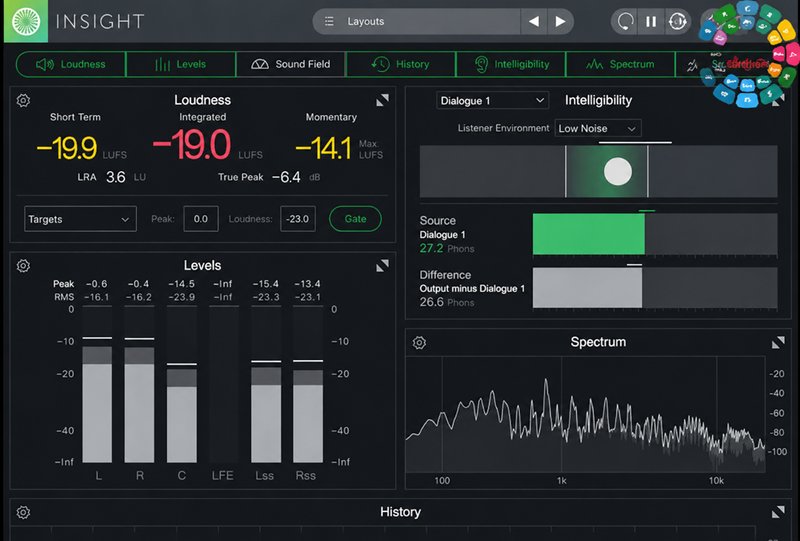
Task: Click the spectrum analyzer curve display
Action: pos(586,414)
